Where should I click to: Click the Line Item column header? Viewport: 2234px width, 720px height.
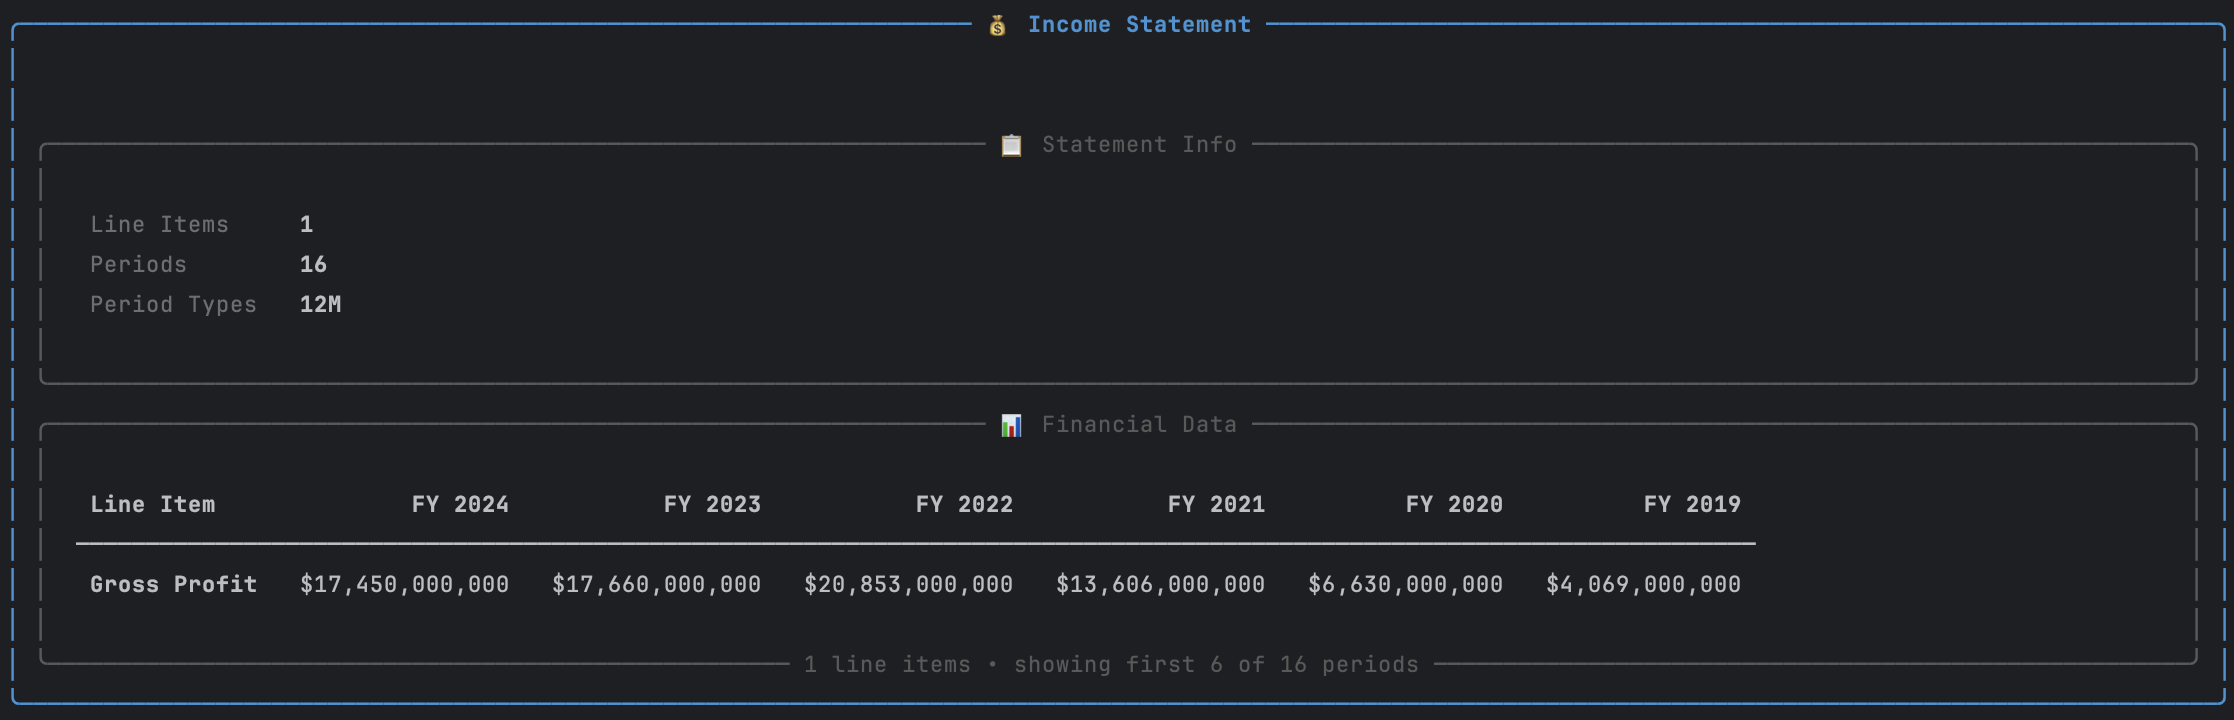pyautogui.click(x=152, y=505)
